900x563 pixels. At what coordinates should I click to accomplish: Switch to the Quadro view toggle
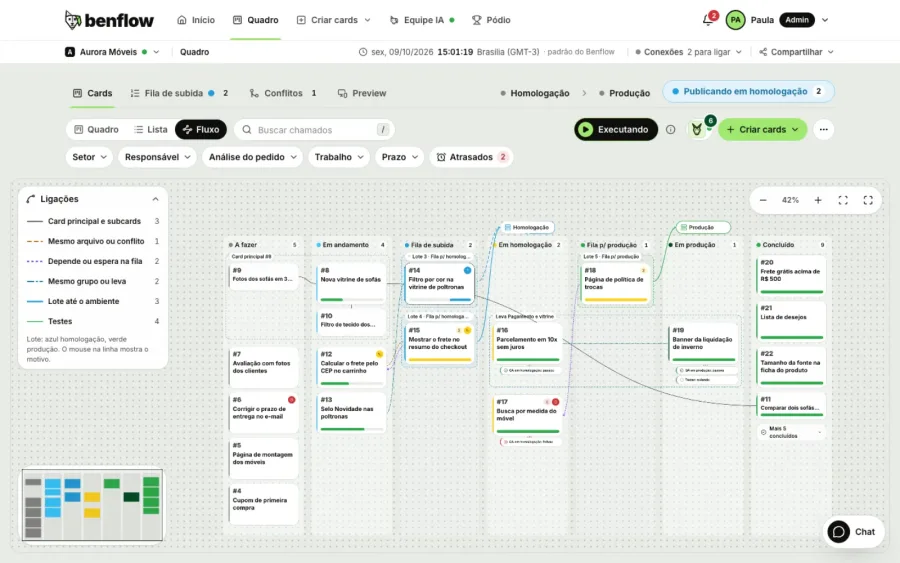coord(96,130)
